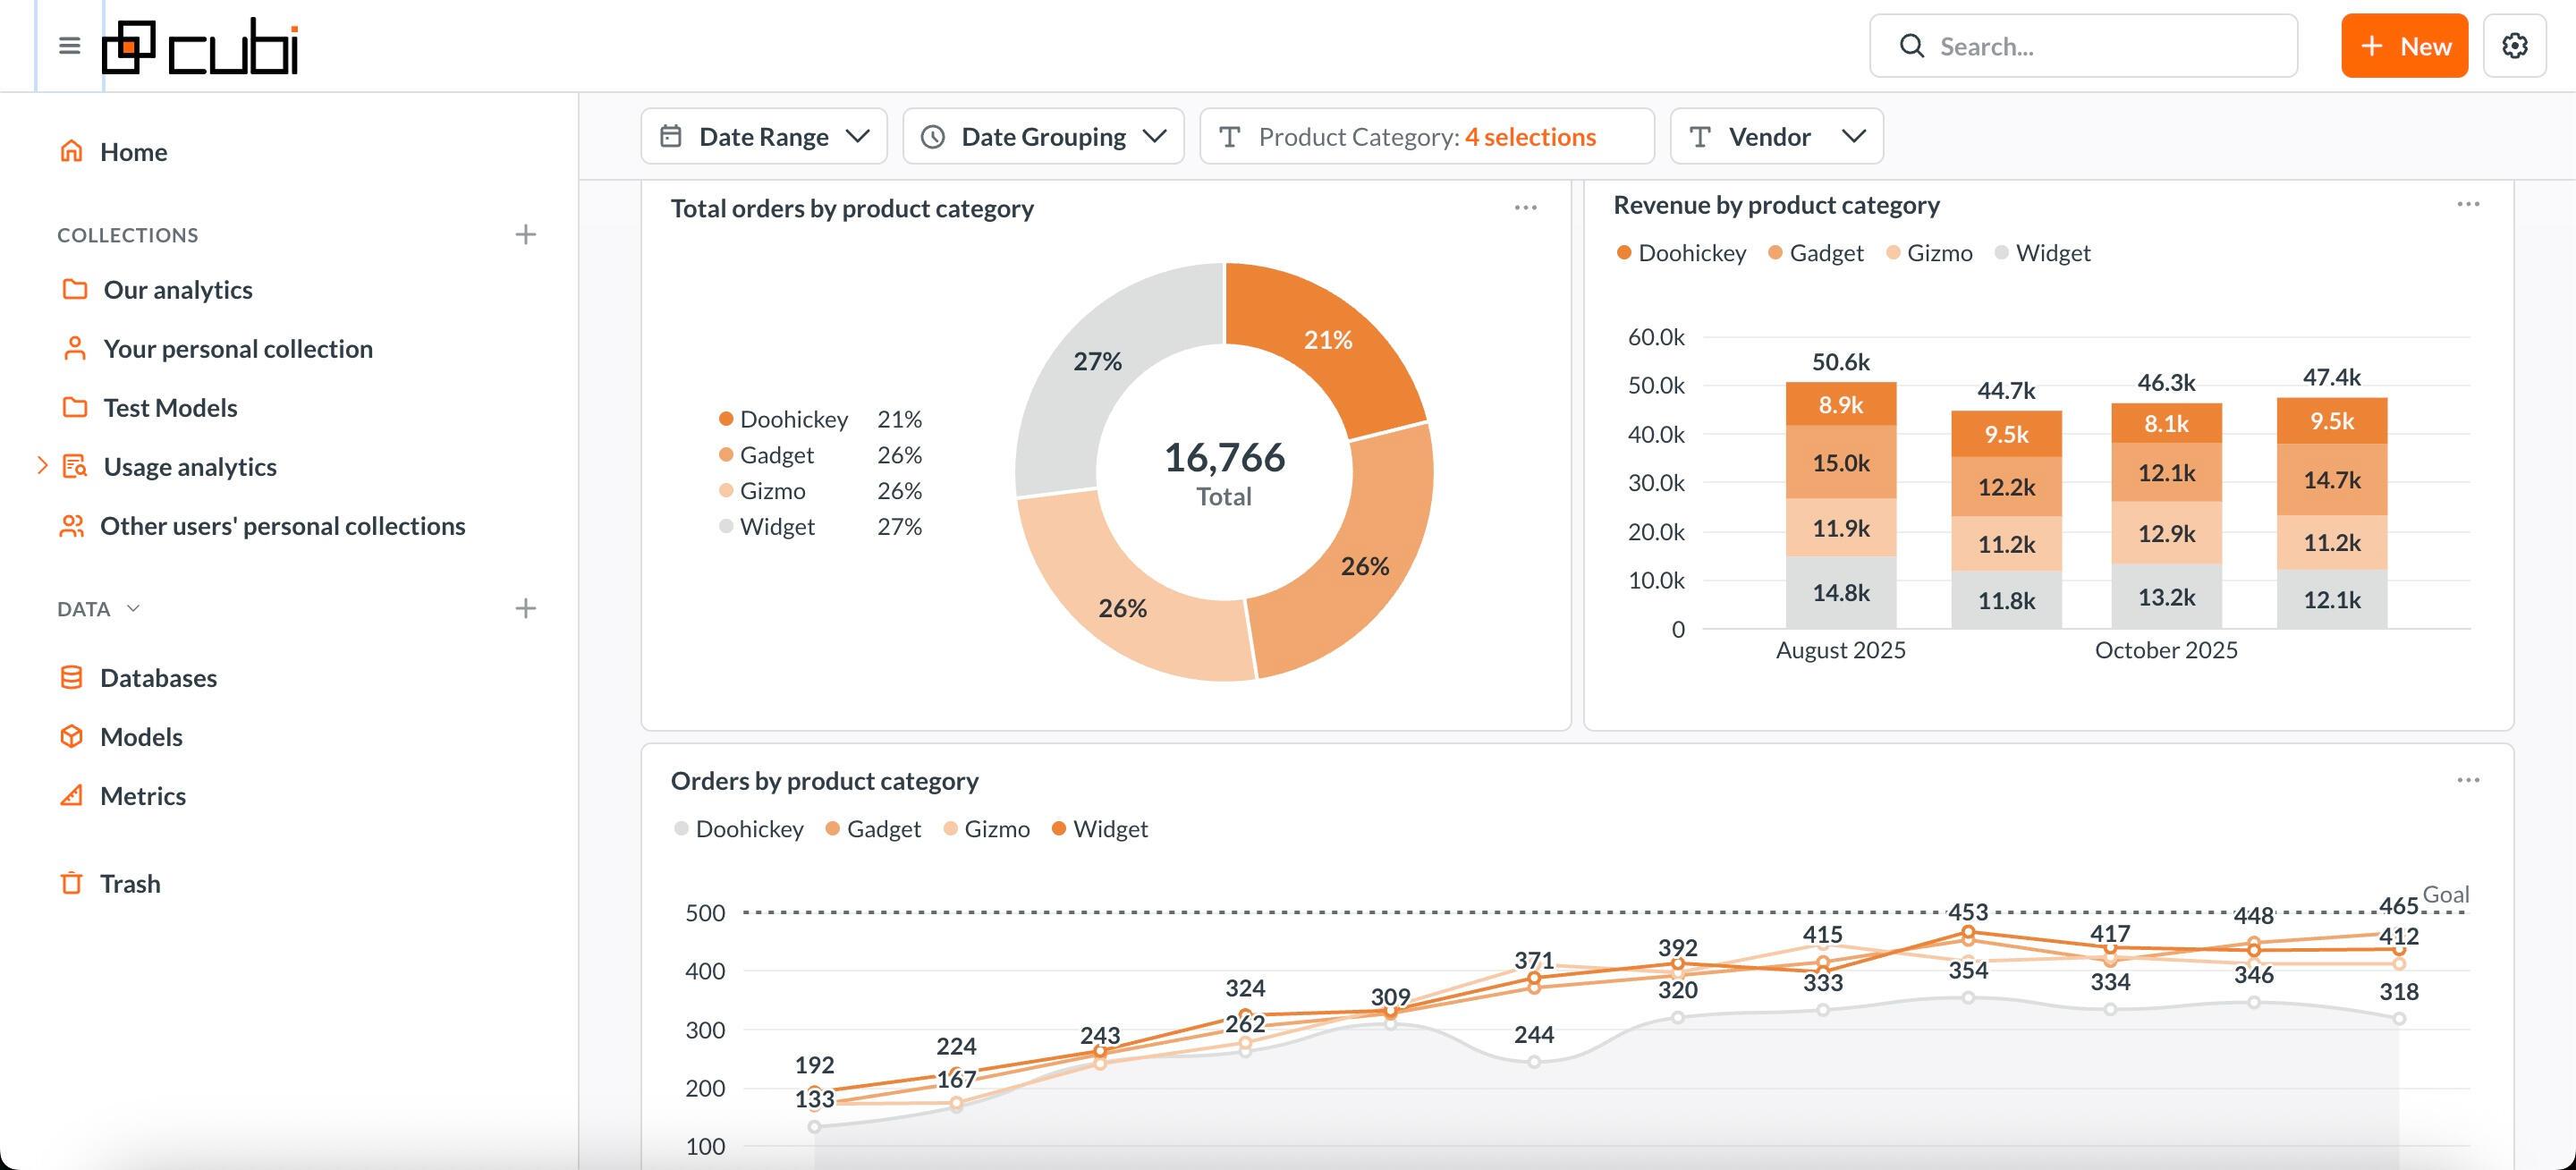
Task: Open settings via the gear icon
Action: click(x=2514, y=46)
